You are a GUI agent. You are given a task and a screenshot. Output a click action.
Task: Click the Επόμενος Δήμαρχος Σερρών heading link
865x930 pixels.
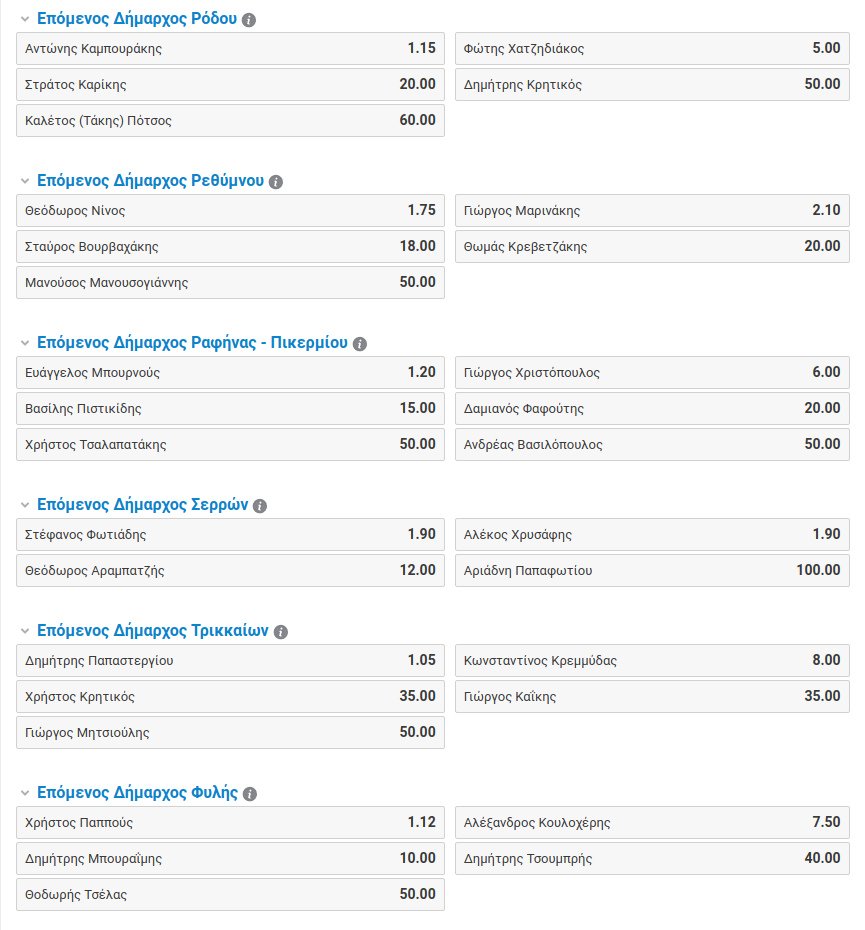[142, 505]
